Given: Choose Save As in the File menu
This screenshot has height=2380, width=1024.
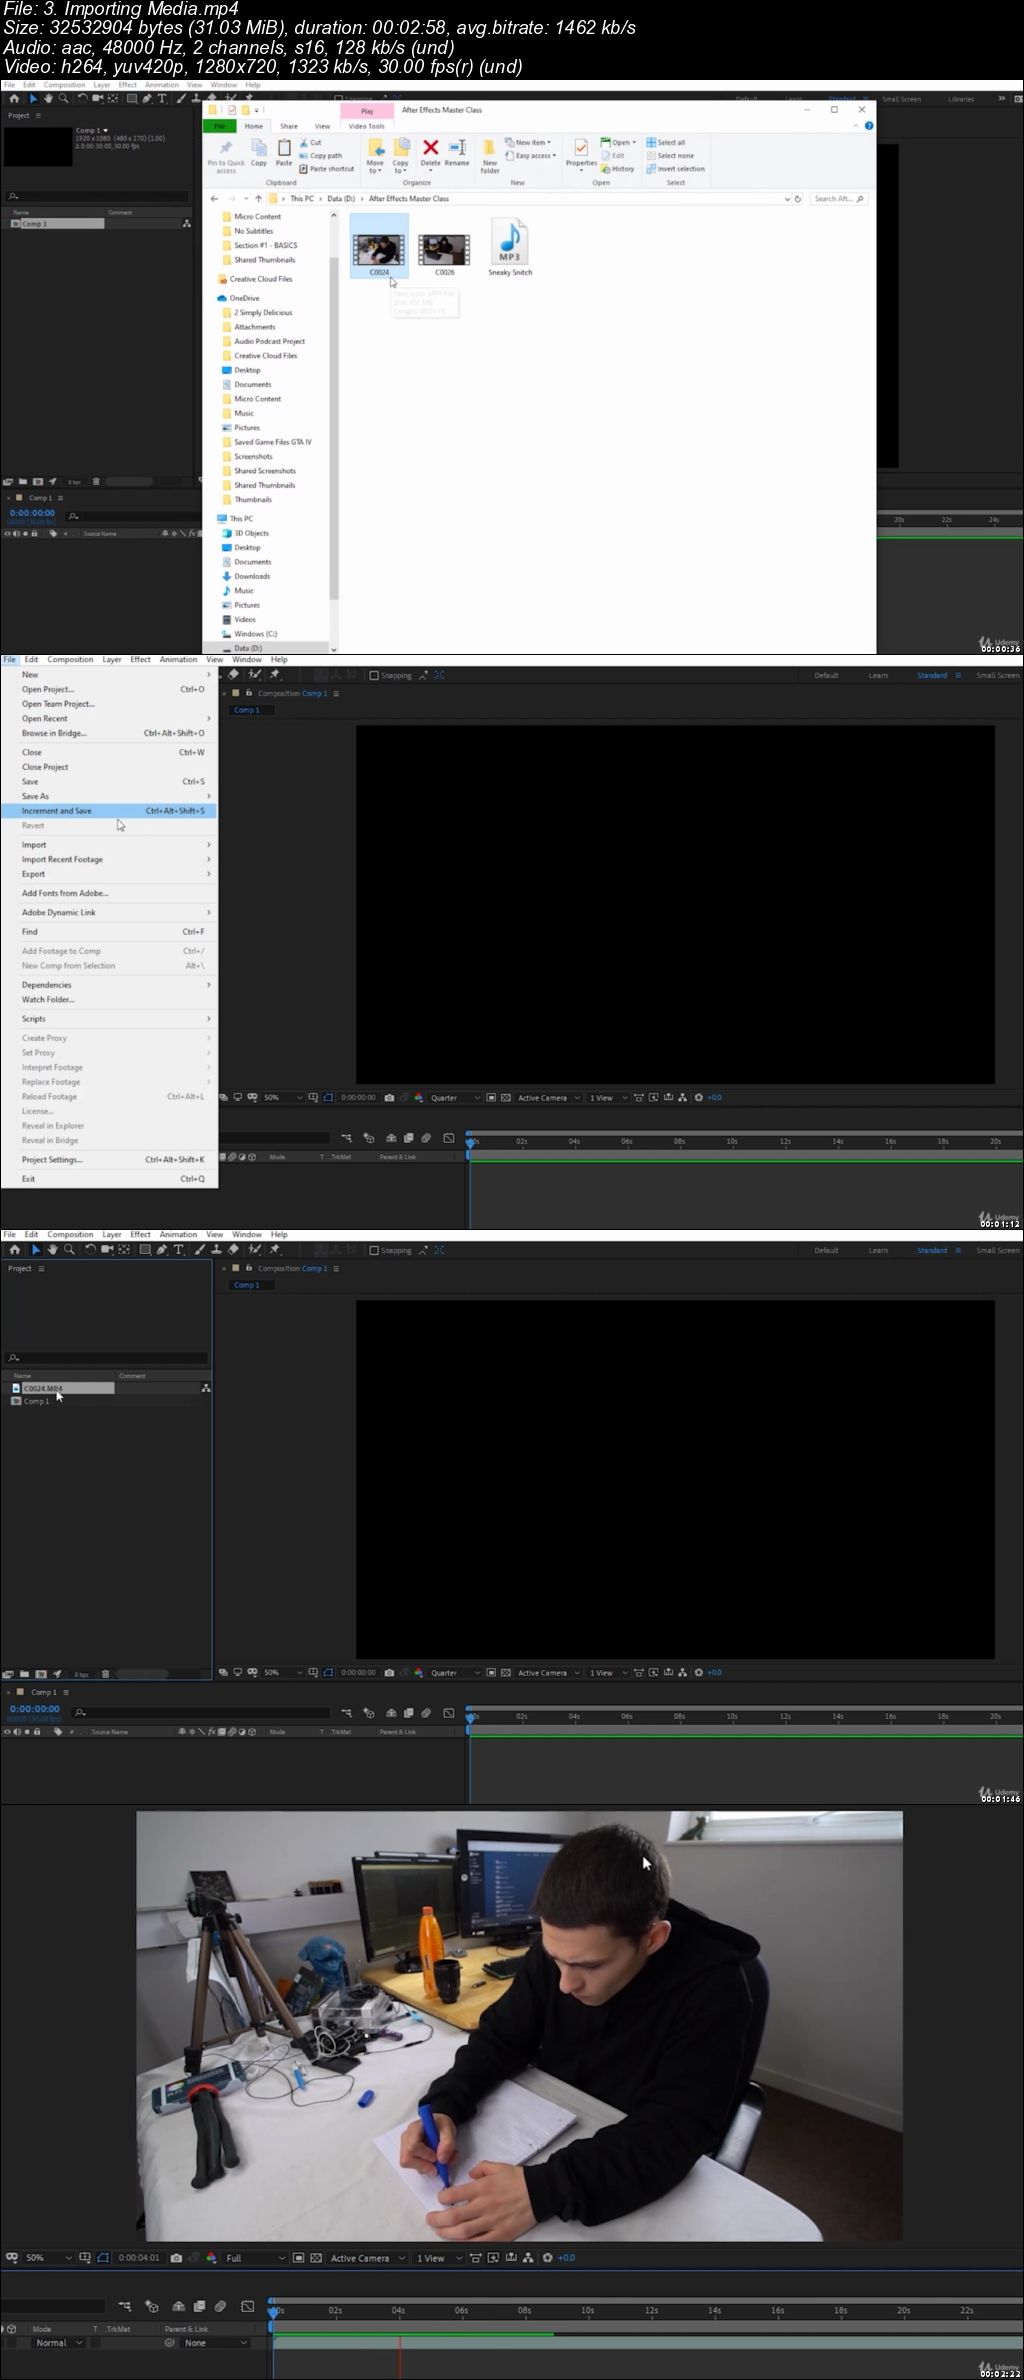Looking at the screenshot, I should point(110,796).
